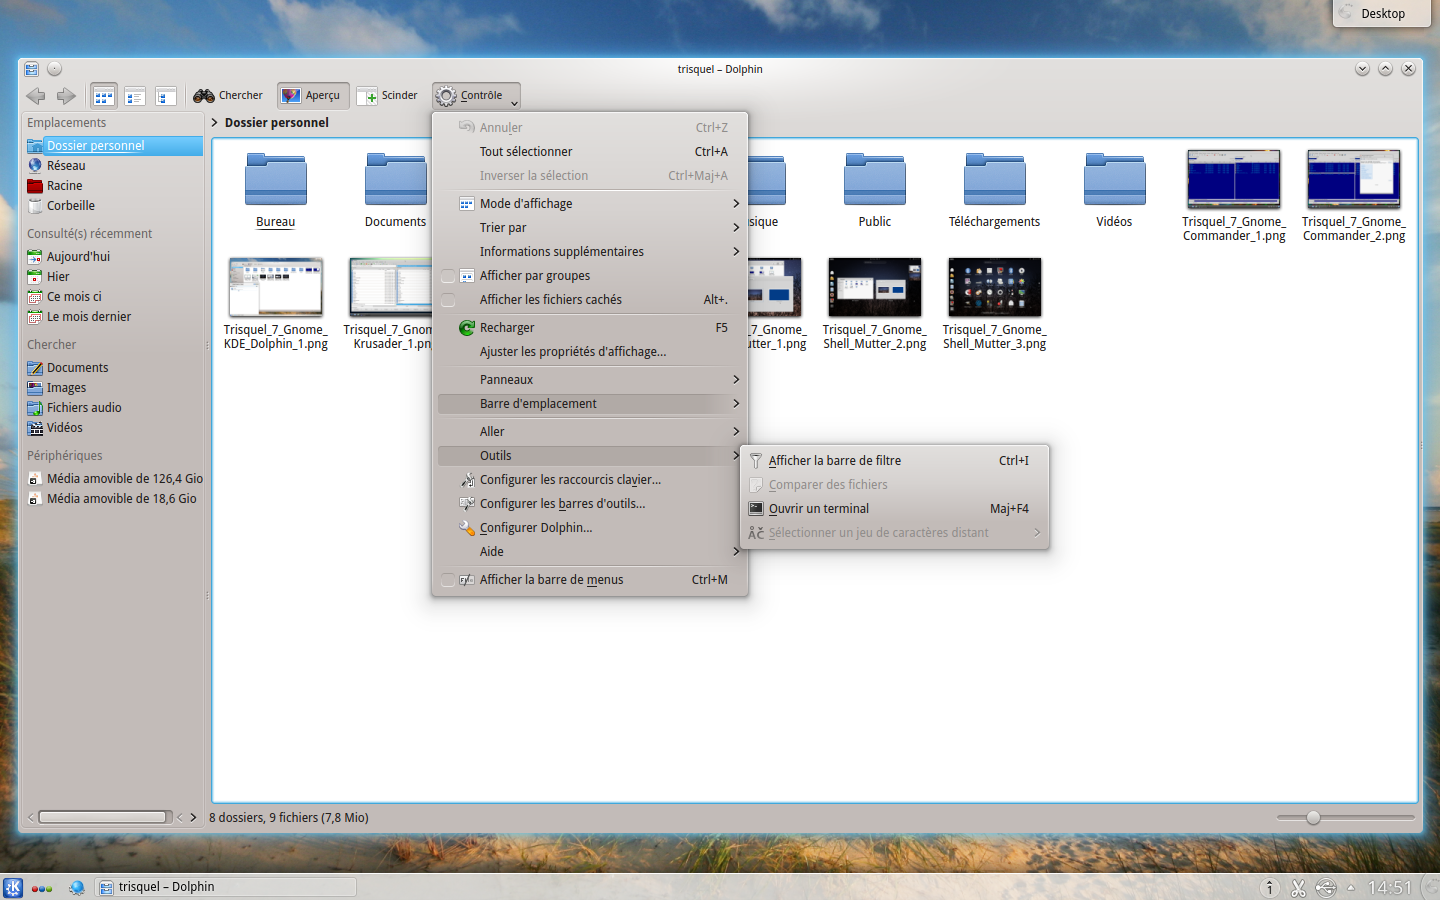
Task: Toggle Afficher par groupes checkbox
Action: coord(448,276)
